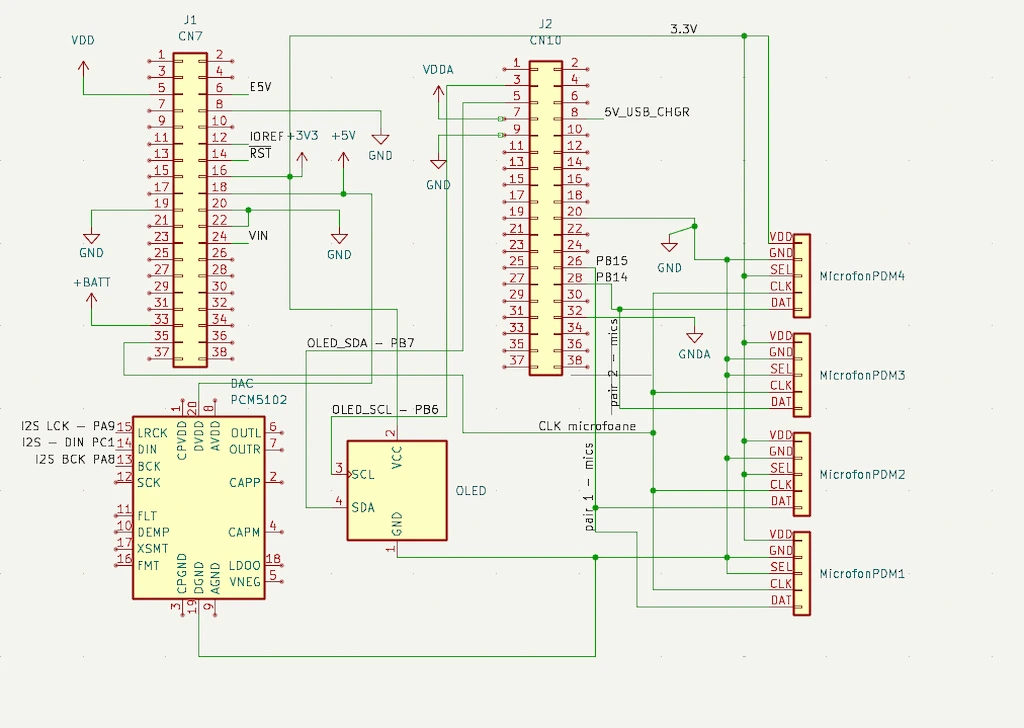Click the I2S LCK – PA9 label
Screen dimensions: 1024x728
tap(68, 426)
